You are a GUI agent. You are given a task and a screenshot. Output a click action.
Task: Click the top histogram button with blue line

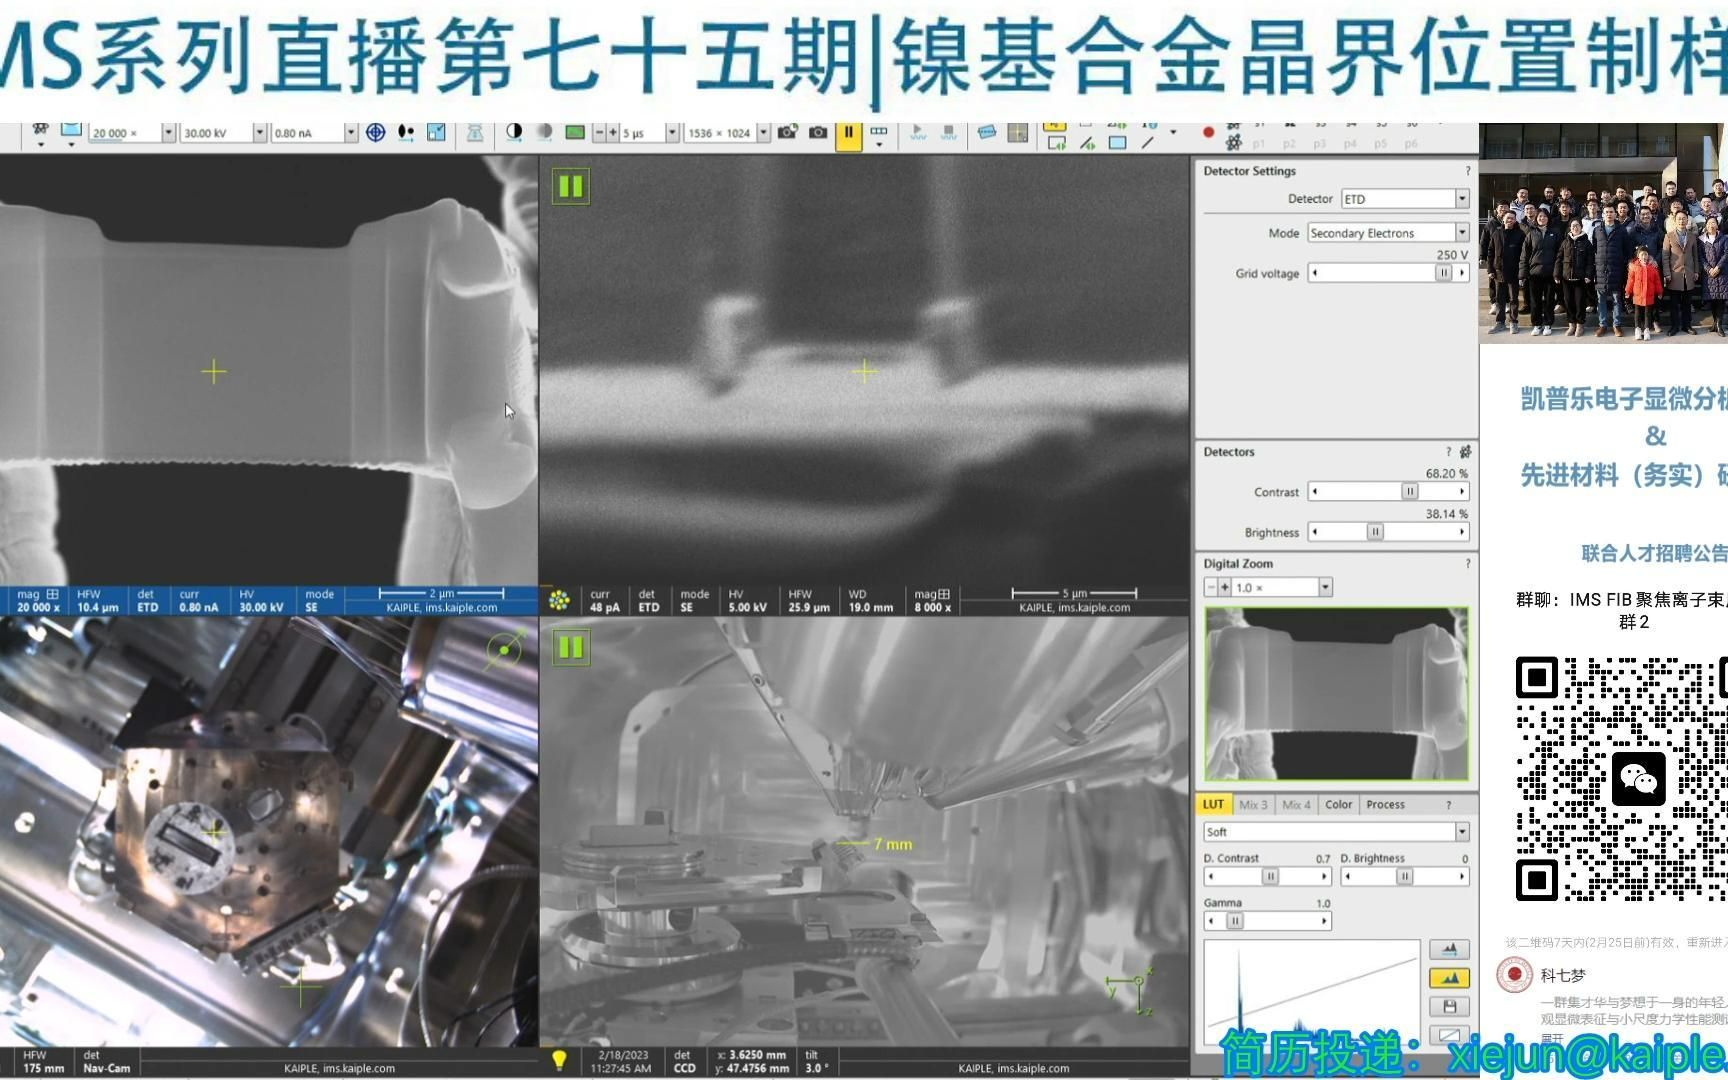1449,949
